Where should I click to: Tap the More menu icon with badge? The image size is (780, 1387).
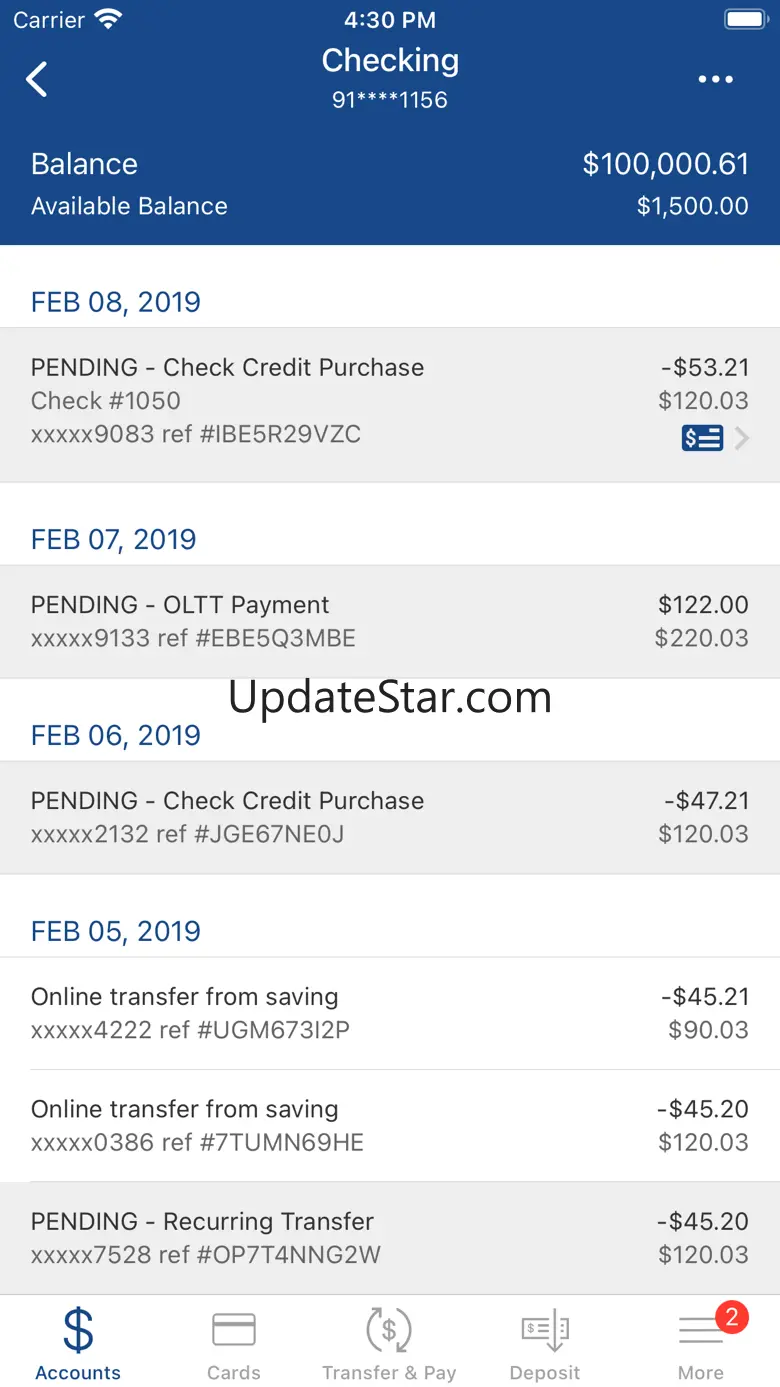coord(701,1331)
